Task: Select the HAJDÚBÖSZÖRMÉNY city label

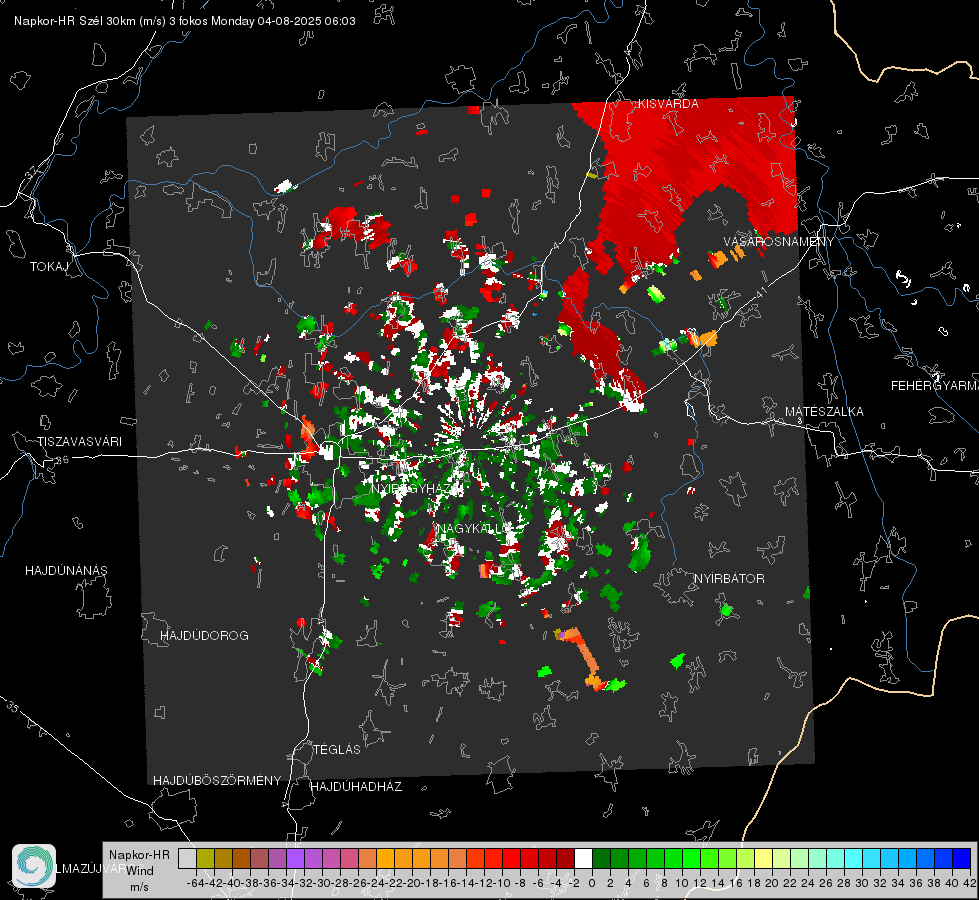Action: click(217, 781)
